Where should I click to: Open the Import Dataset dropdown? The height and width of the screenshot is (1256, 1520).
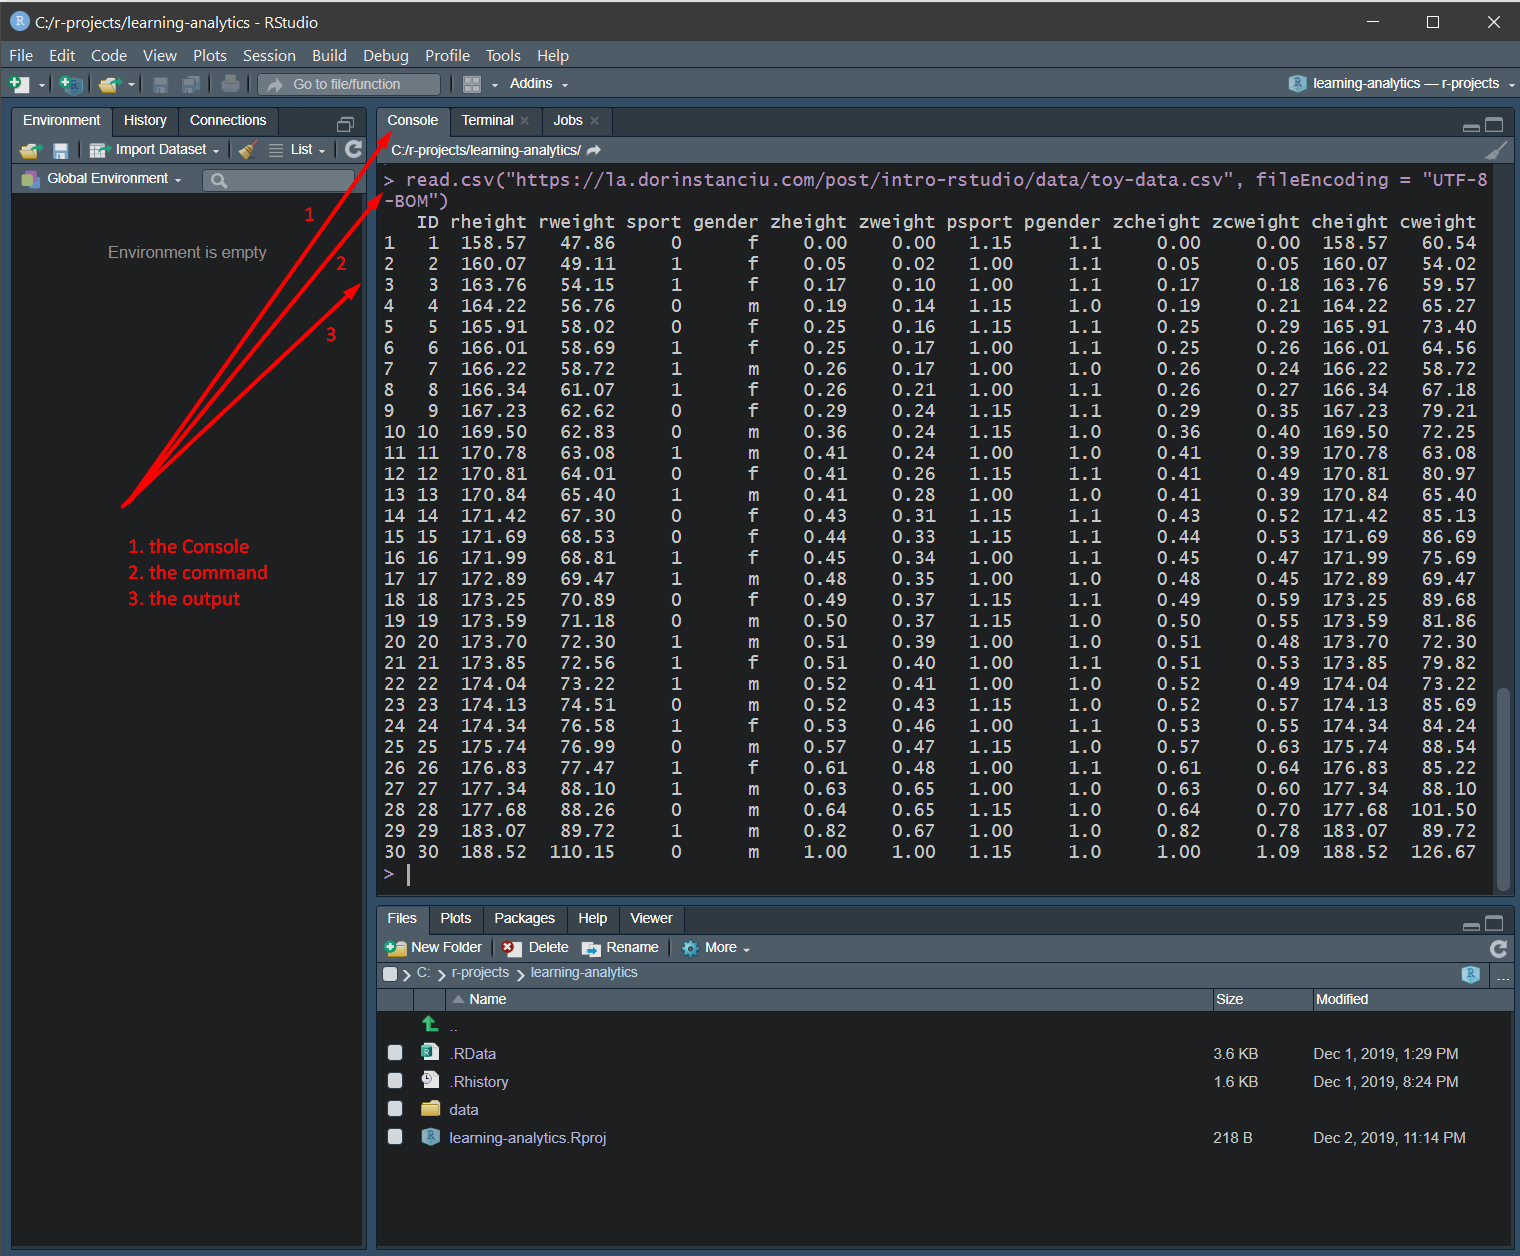154,150
